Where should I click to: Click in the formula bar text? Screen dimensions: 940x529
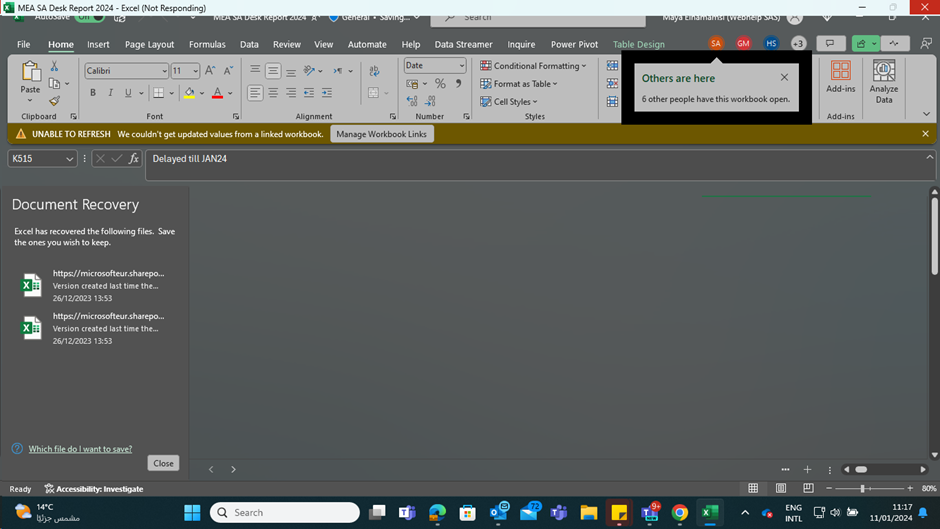[189, 159]
